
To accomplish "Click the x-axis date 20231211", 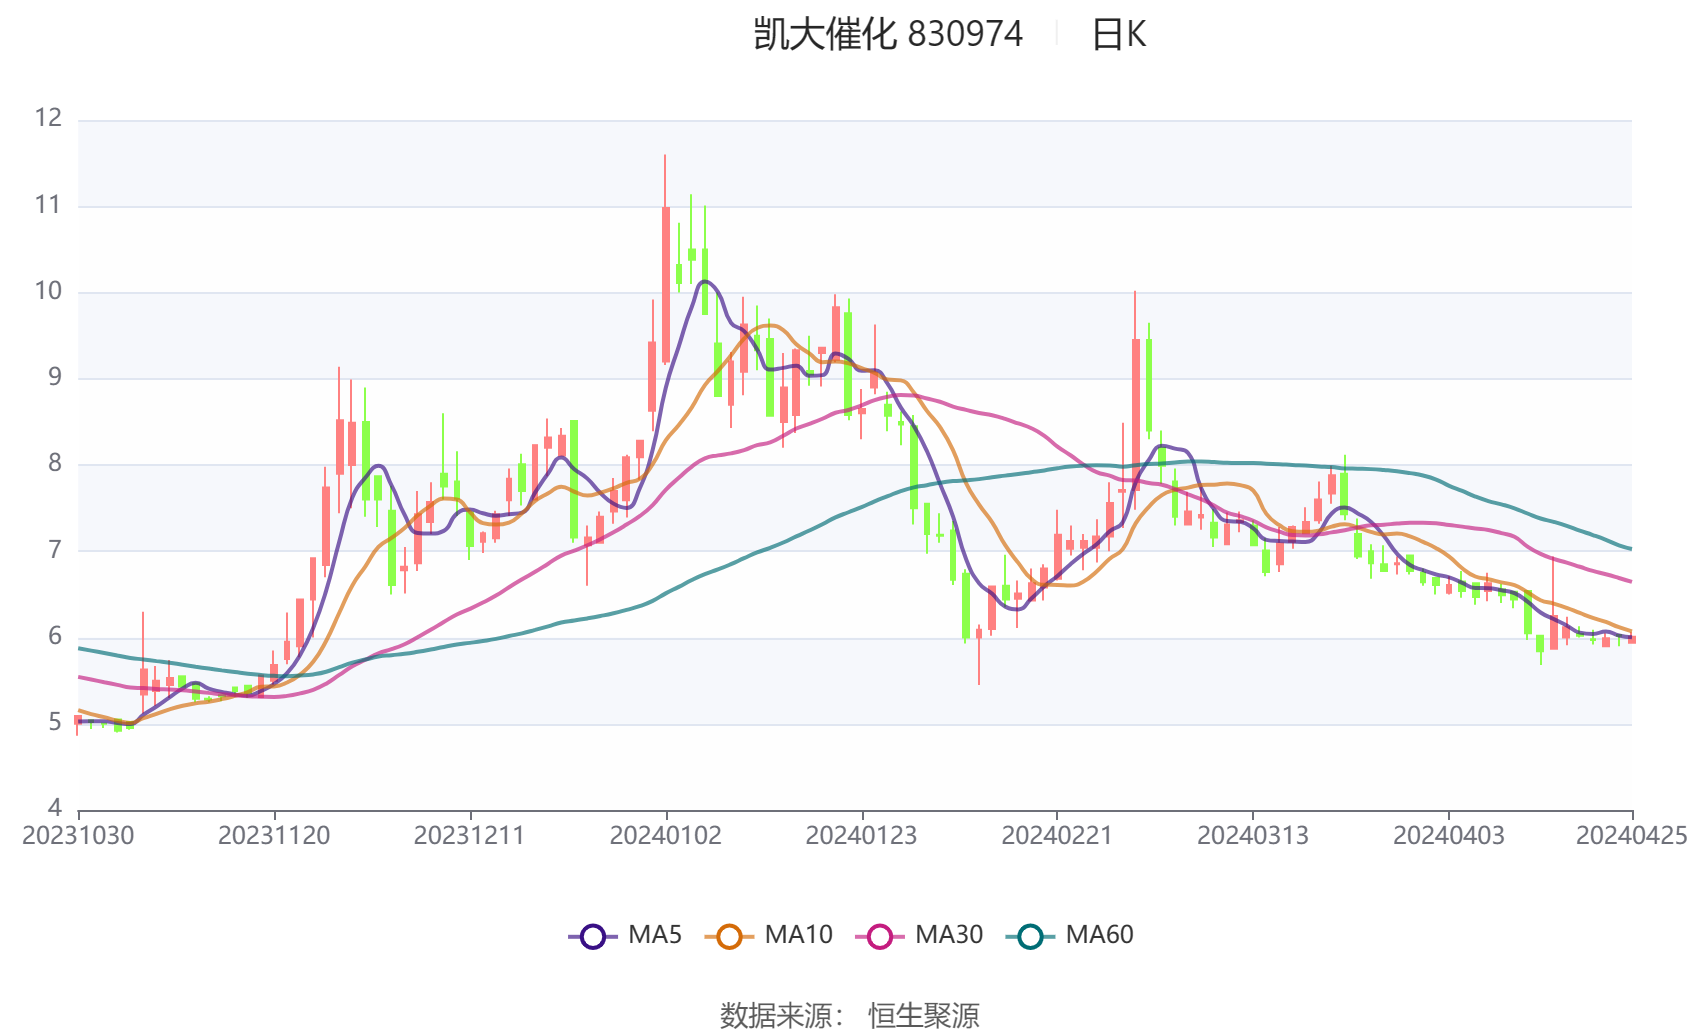I will [470, 836].
